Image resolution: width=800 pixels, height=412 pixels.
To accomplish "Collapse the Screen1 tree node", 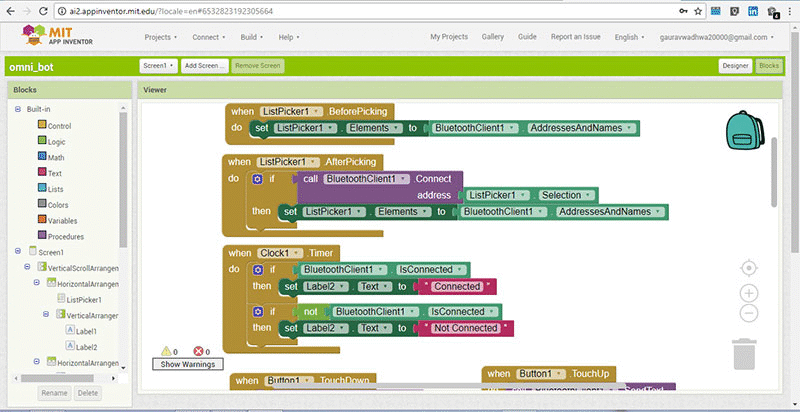I will point(18,251).
